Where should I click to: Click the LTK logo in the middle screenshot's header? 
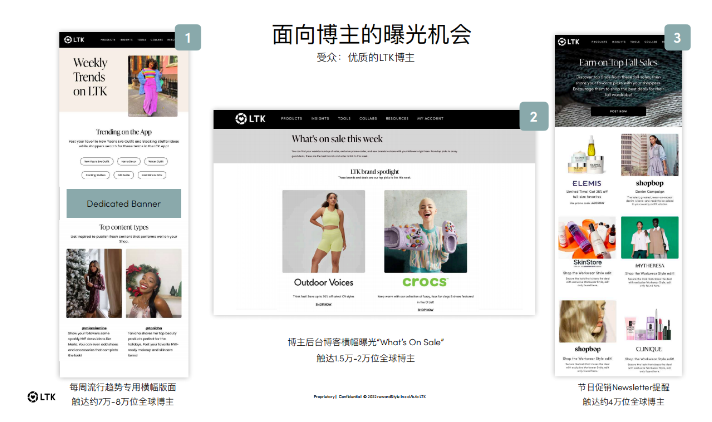click(250, 119)
